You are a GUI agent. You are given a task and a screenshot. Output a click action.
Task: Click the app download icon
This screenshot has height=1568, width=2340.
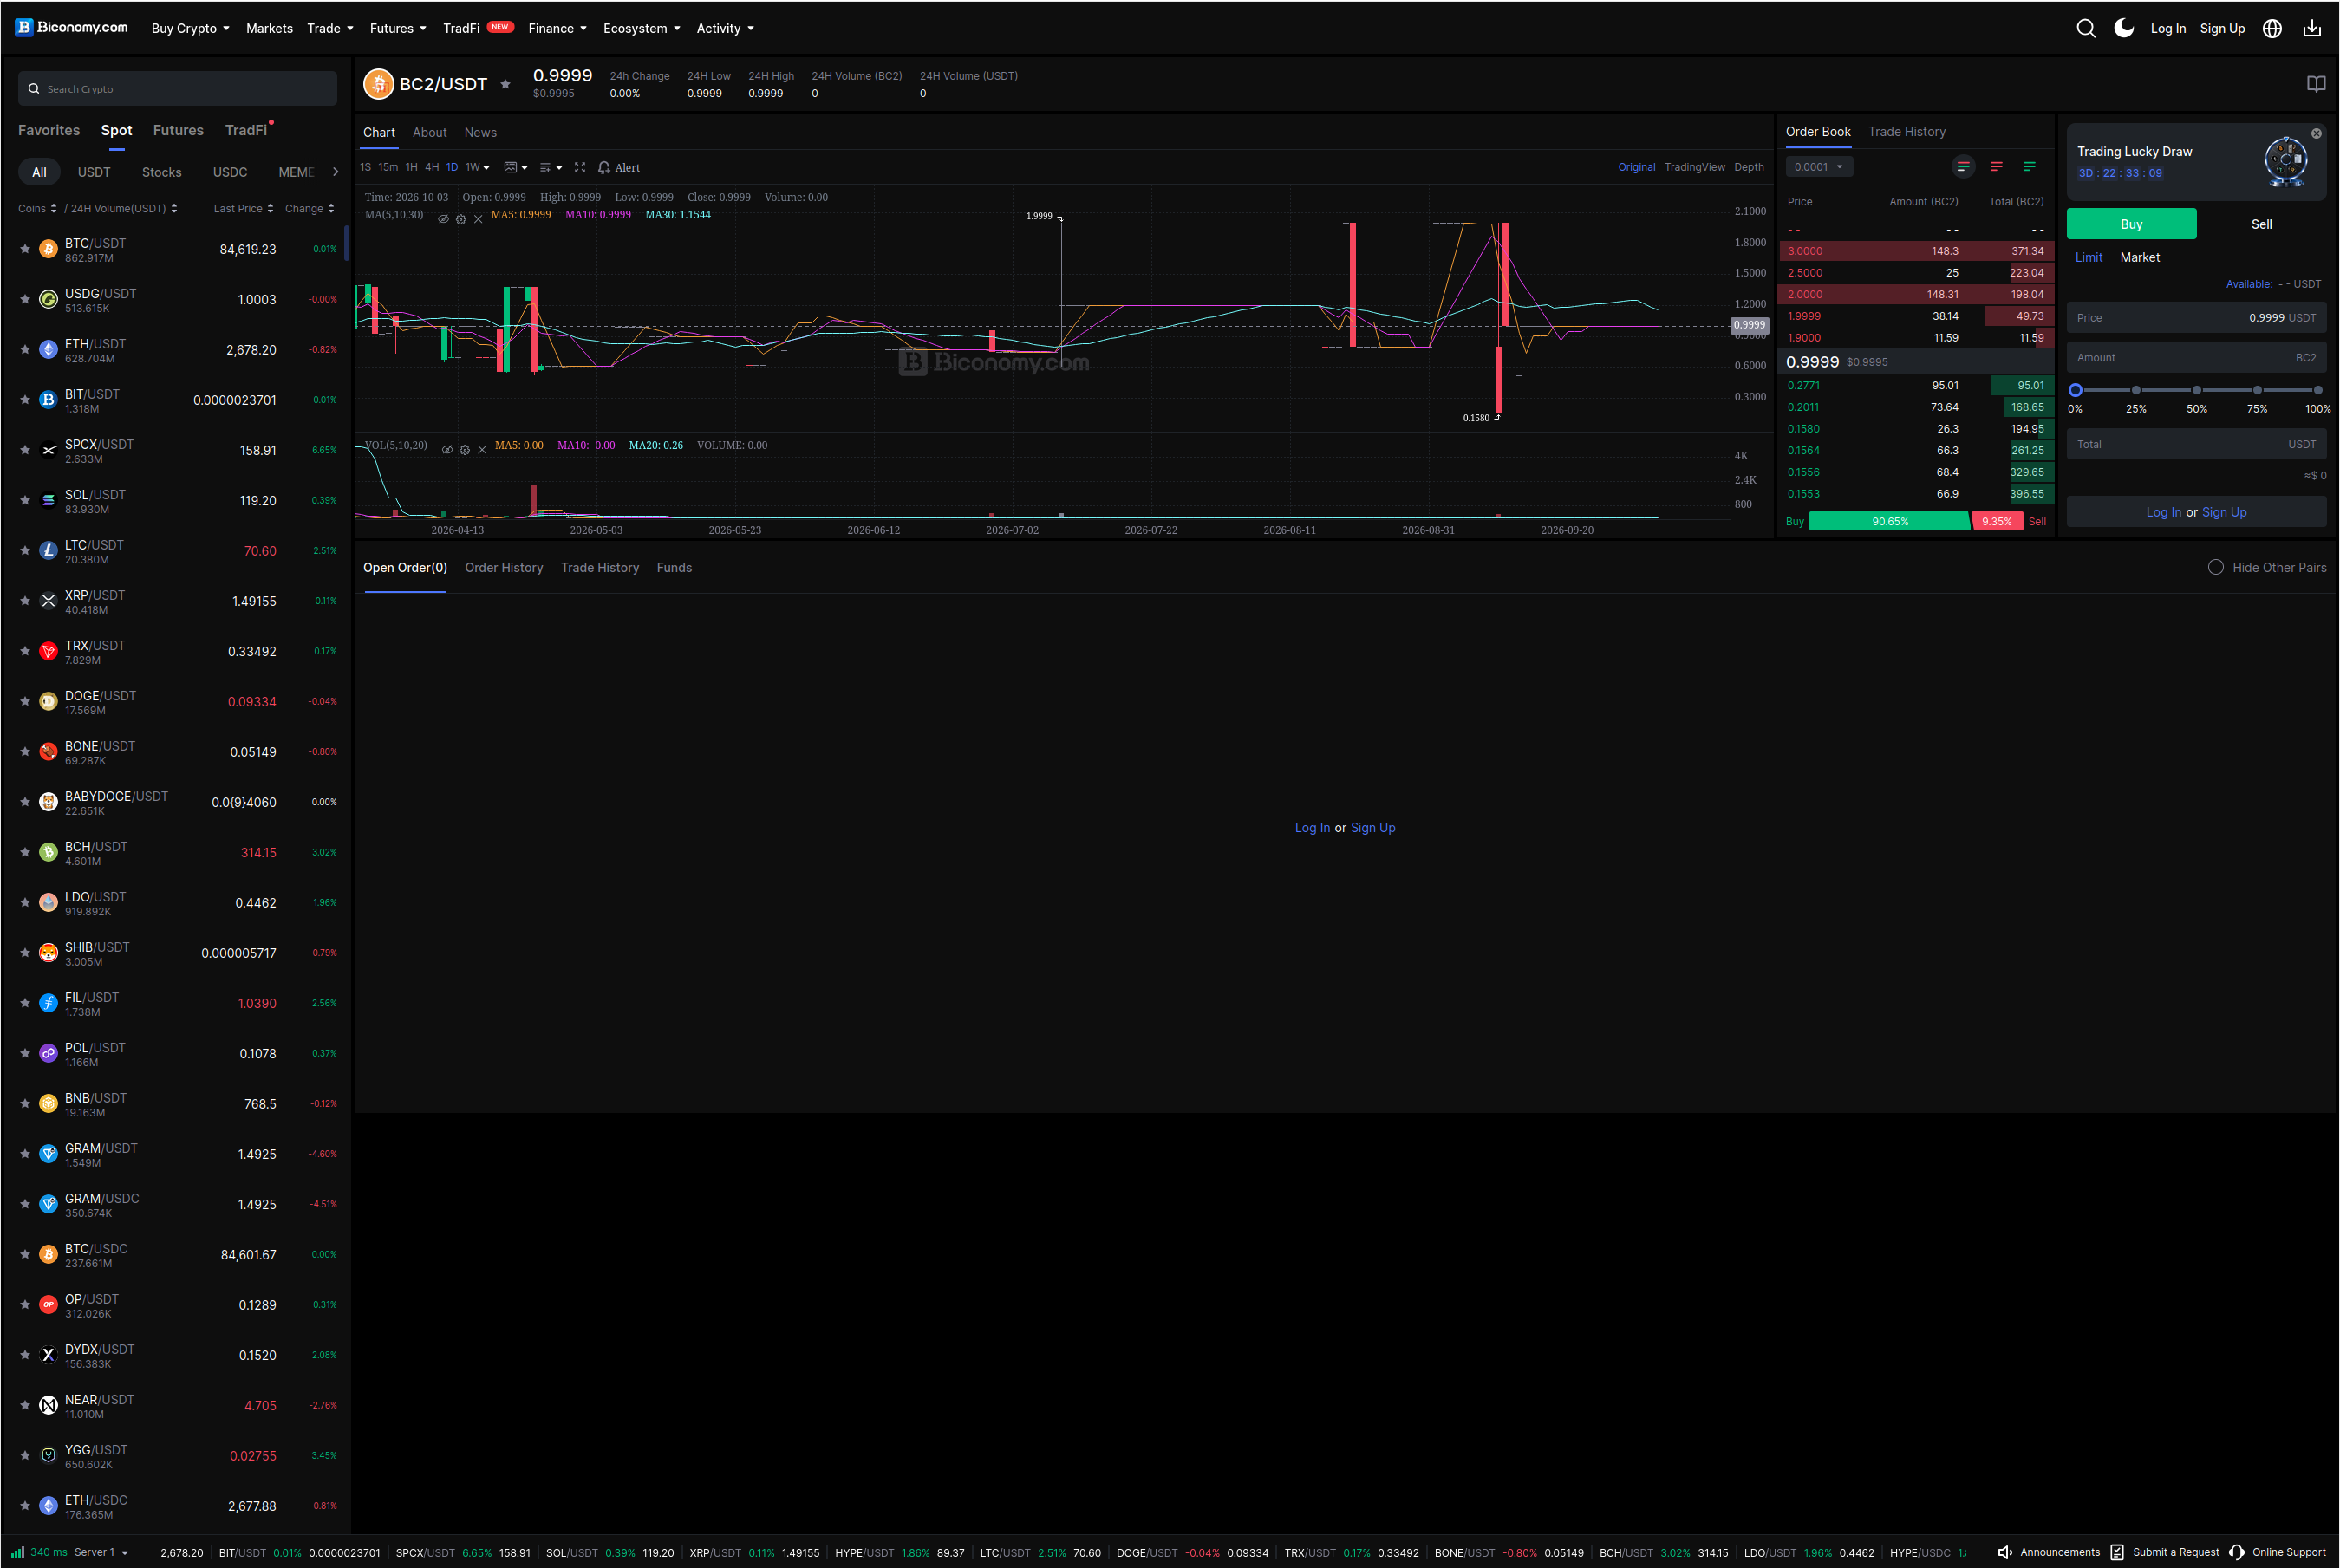coord(2312,28)
